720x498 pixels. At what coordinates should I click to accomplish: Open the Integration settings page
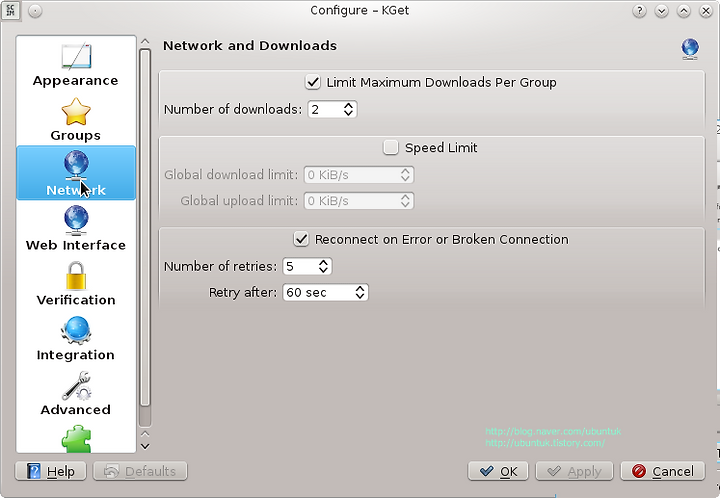pos(76,339)
